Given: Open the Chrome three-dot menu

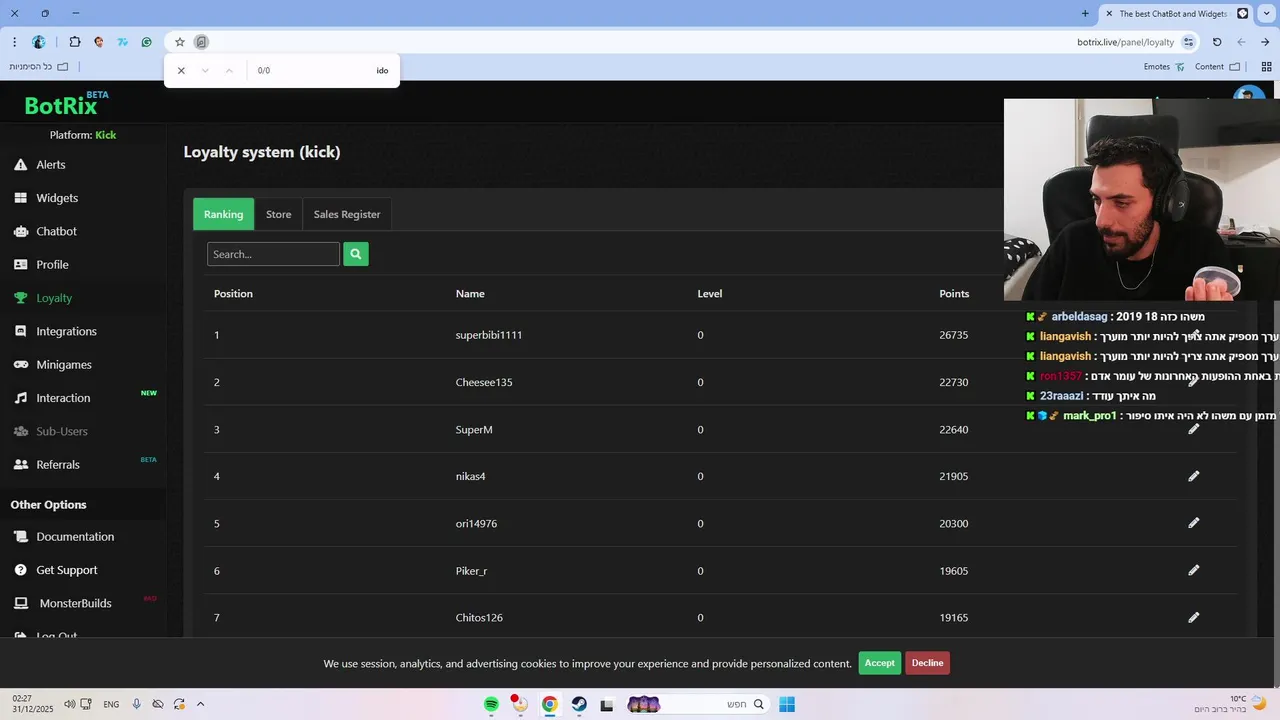Looking at the screenshot, I should pos(14,42).
